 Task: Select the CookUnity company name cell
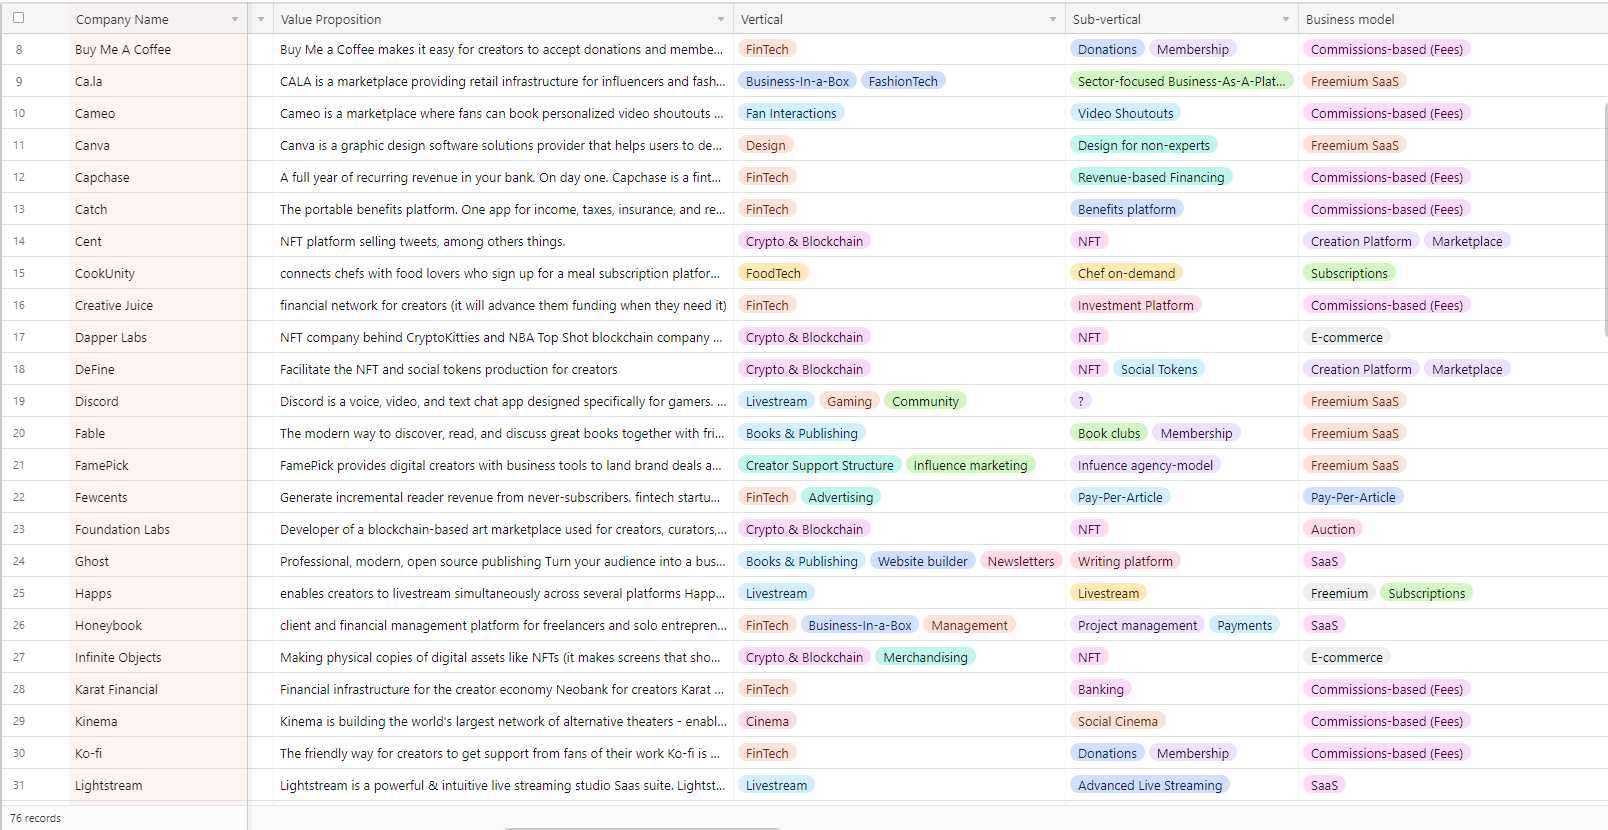pyautogui.click(x=158, y=273)
